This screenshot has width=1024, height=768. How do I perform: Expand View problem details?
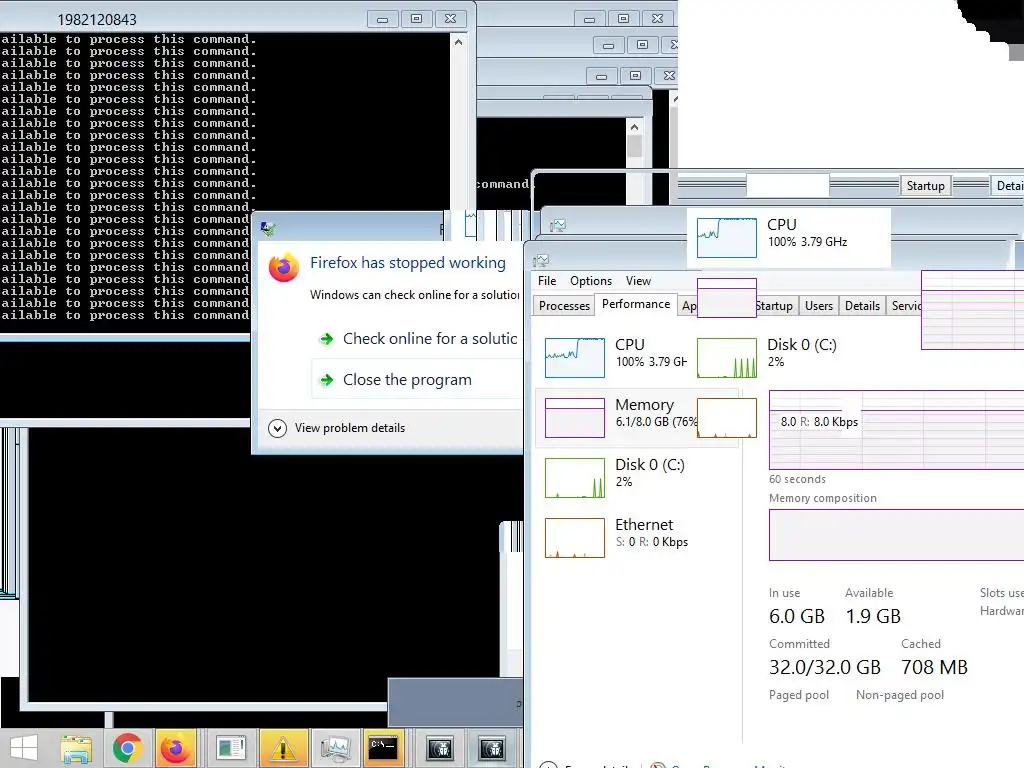[x=337, y=428]
